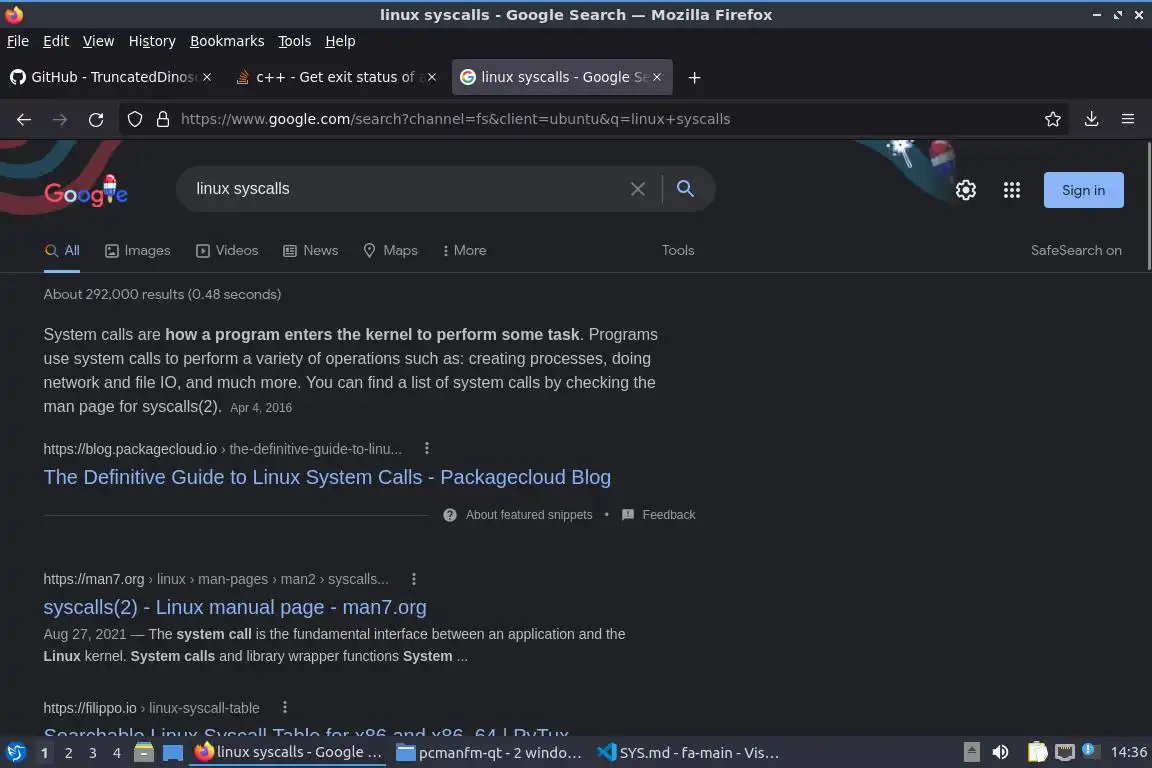Reload the current page
The width and height of the screenshot is (1152, 768).
click(96, 119)
